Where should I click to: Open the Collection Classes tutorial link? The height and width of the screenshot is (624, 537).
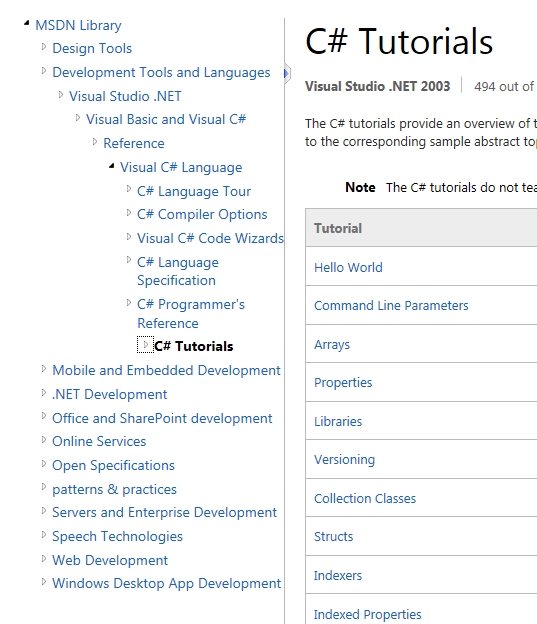click(x=365, y=499)
